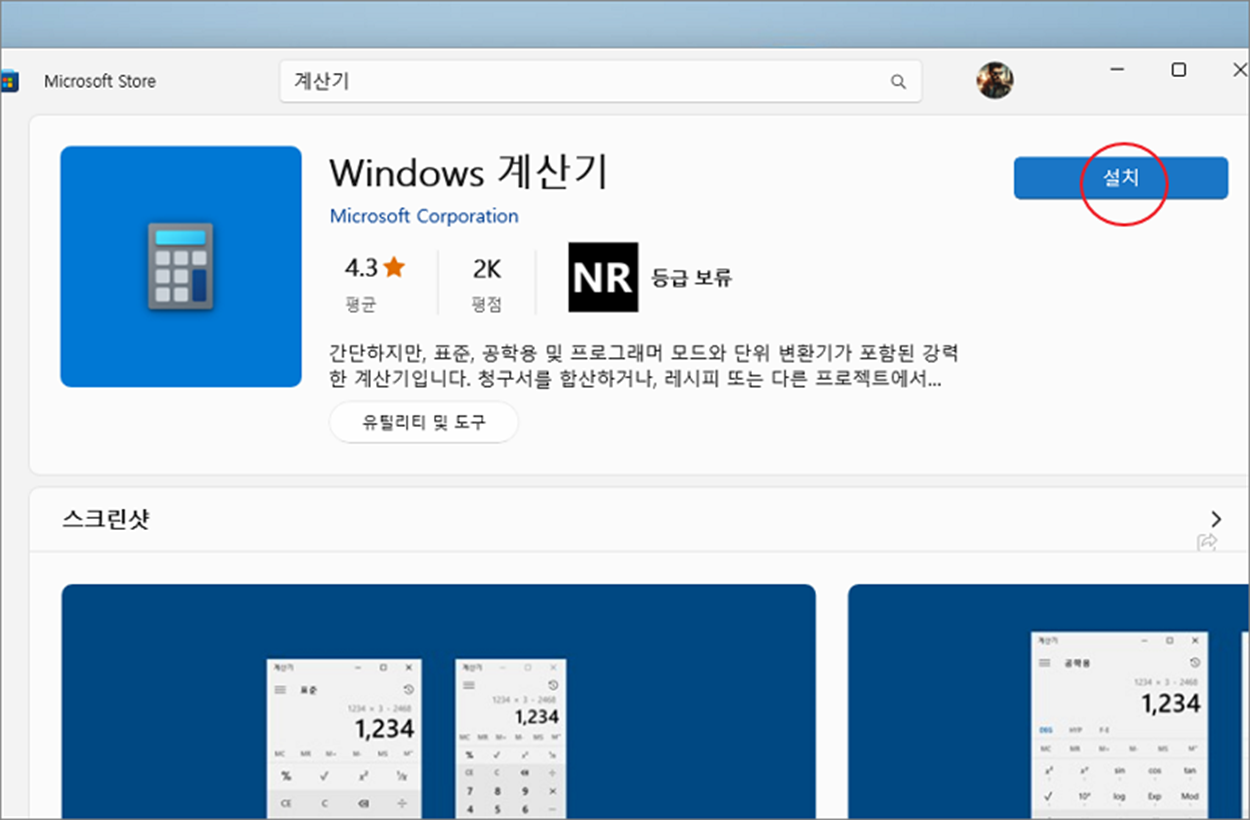The width and height of the screenshot is (1250, 820).
Task: Click the 설치 install button
Action: [1120, 178]
